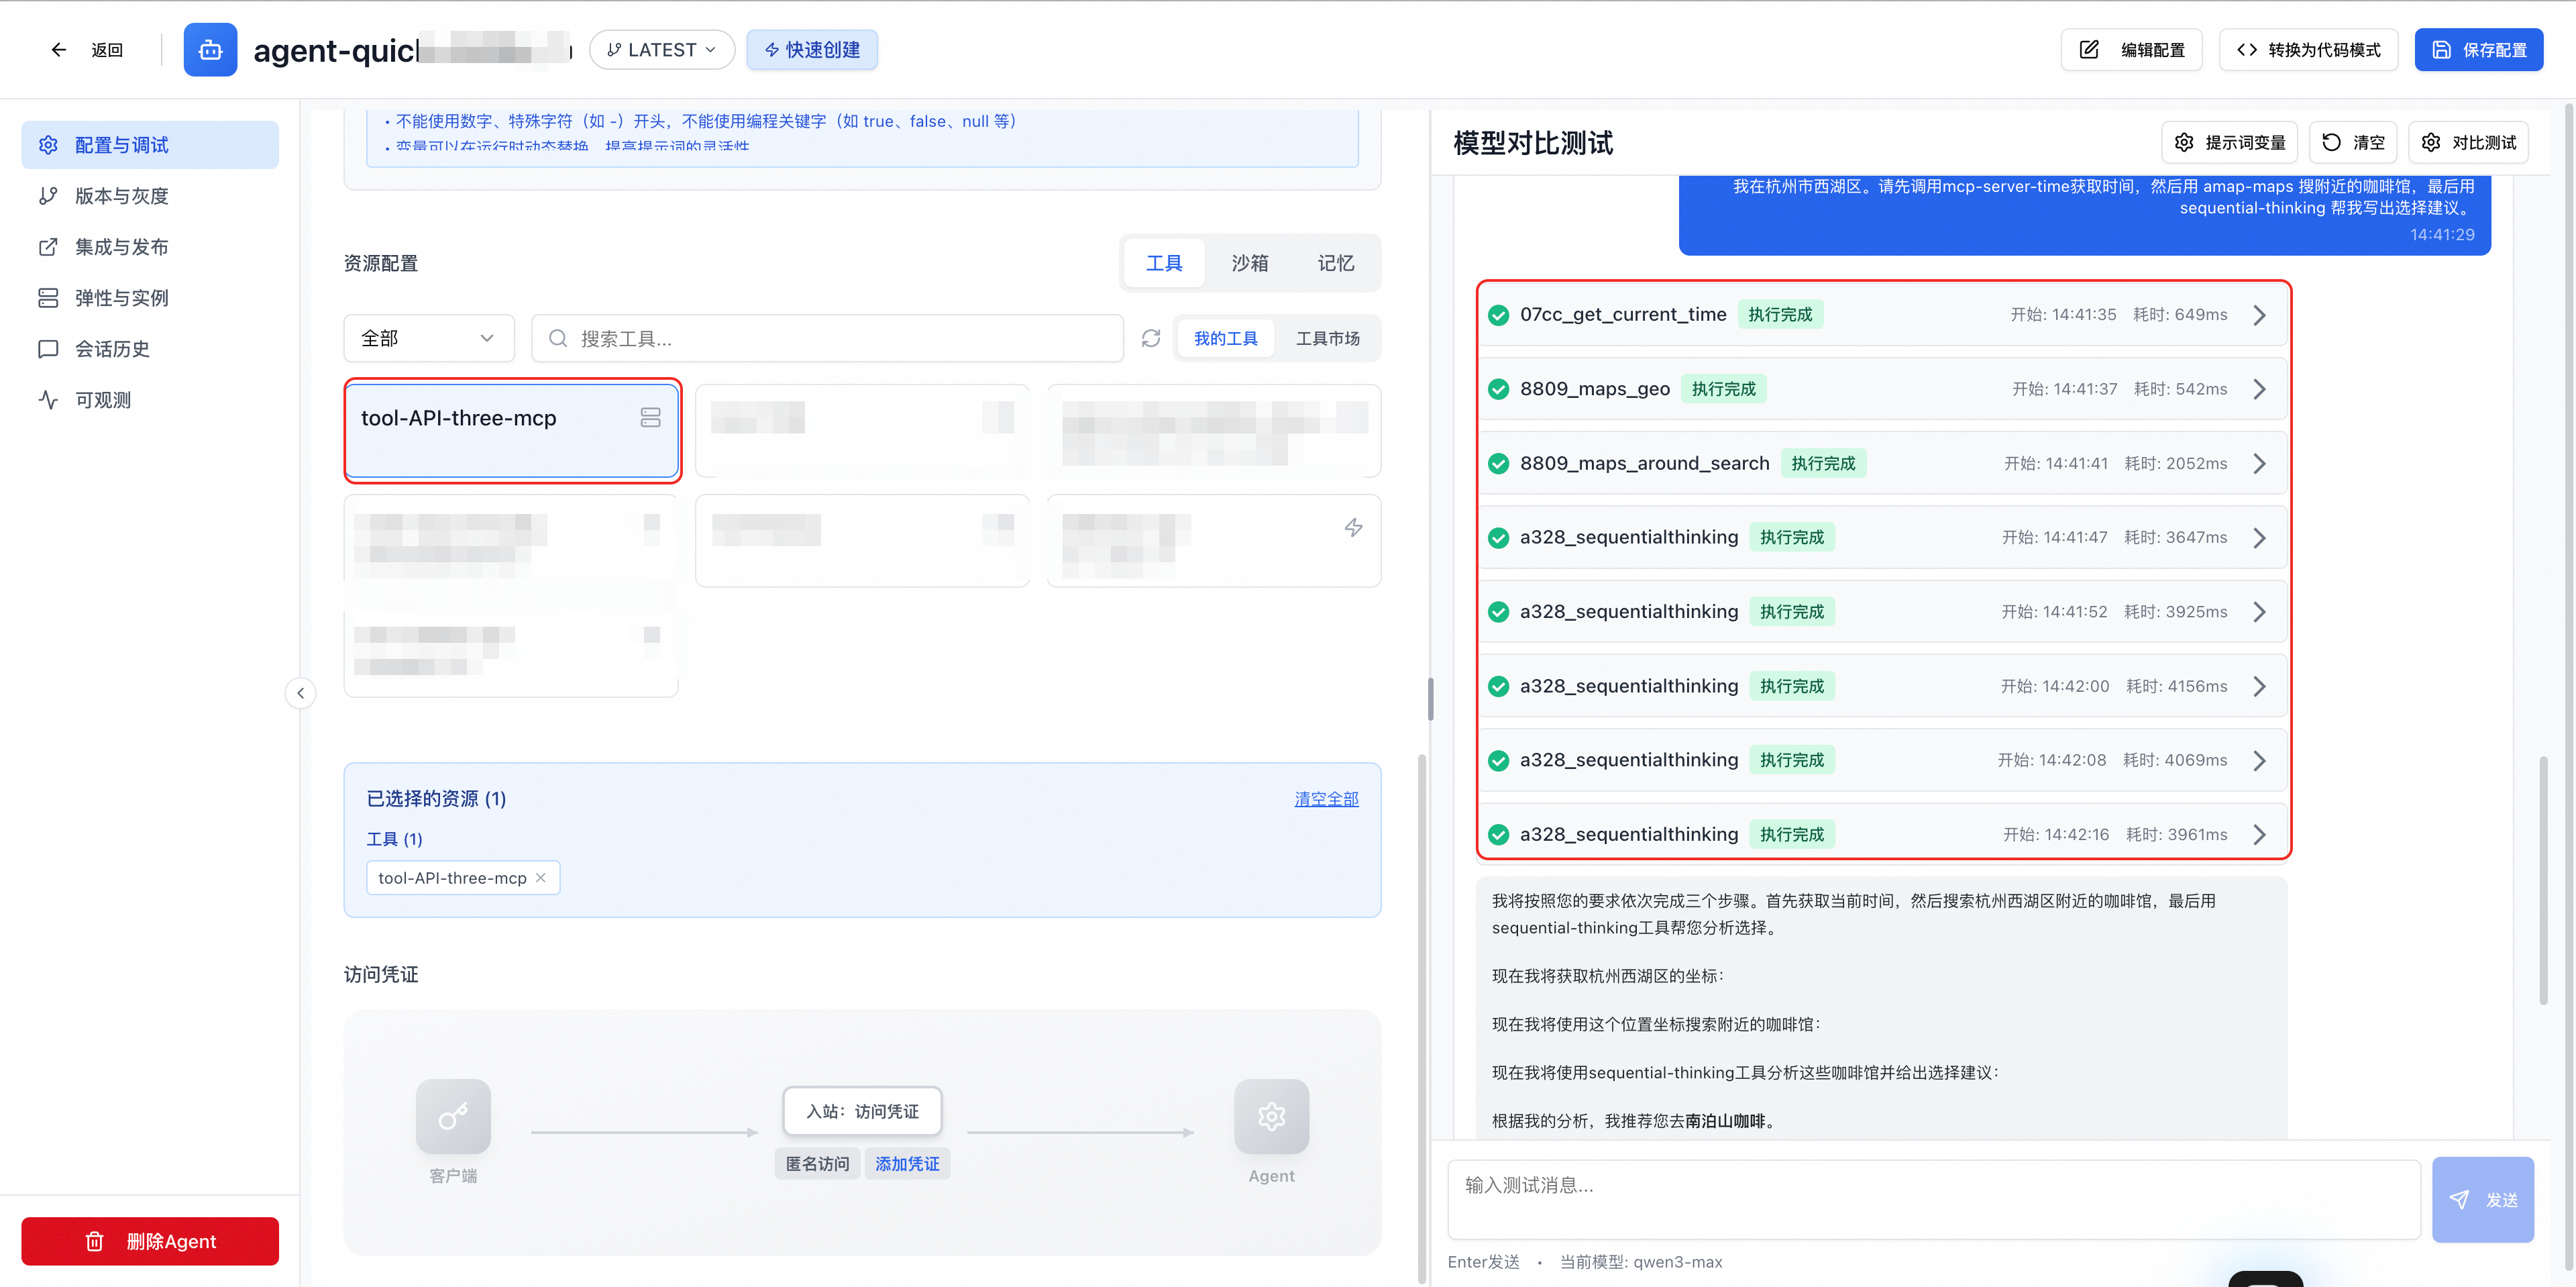The width and height of the screenshot is (2576, 1287).
Task: Click the robot agent icon
Action: click(210, 50)
